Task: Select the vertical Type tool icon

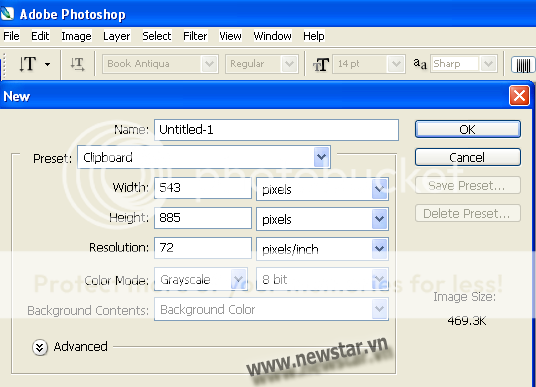Action: pos(27,64)
